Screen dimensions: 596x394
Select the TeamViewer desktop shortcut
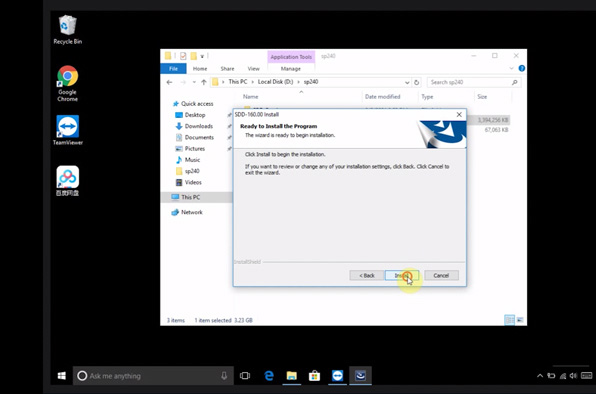click(x=68, y=130)
